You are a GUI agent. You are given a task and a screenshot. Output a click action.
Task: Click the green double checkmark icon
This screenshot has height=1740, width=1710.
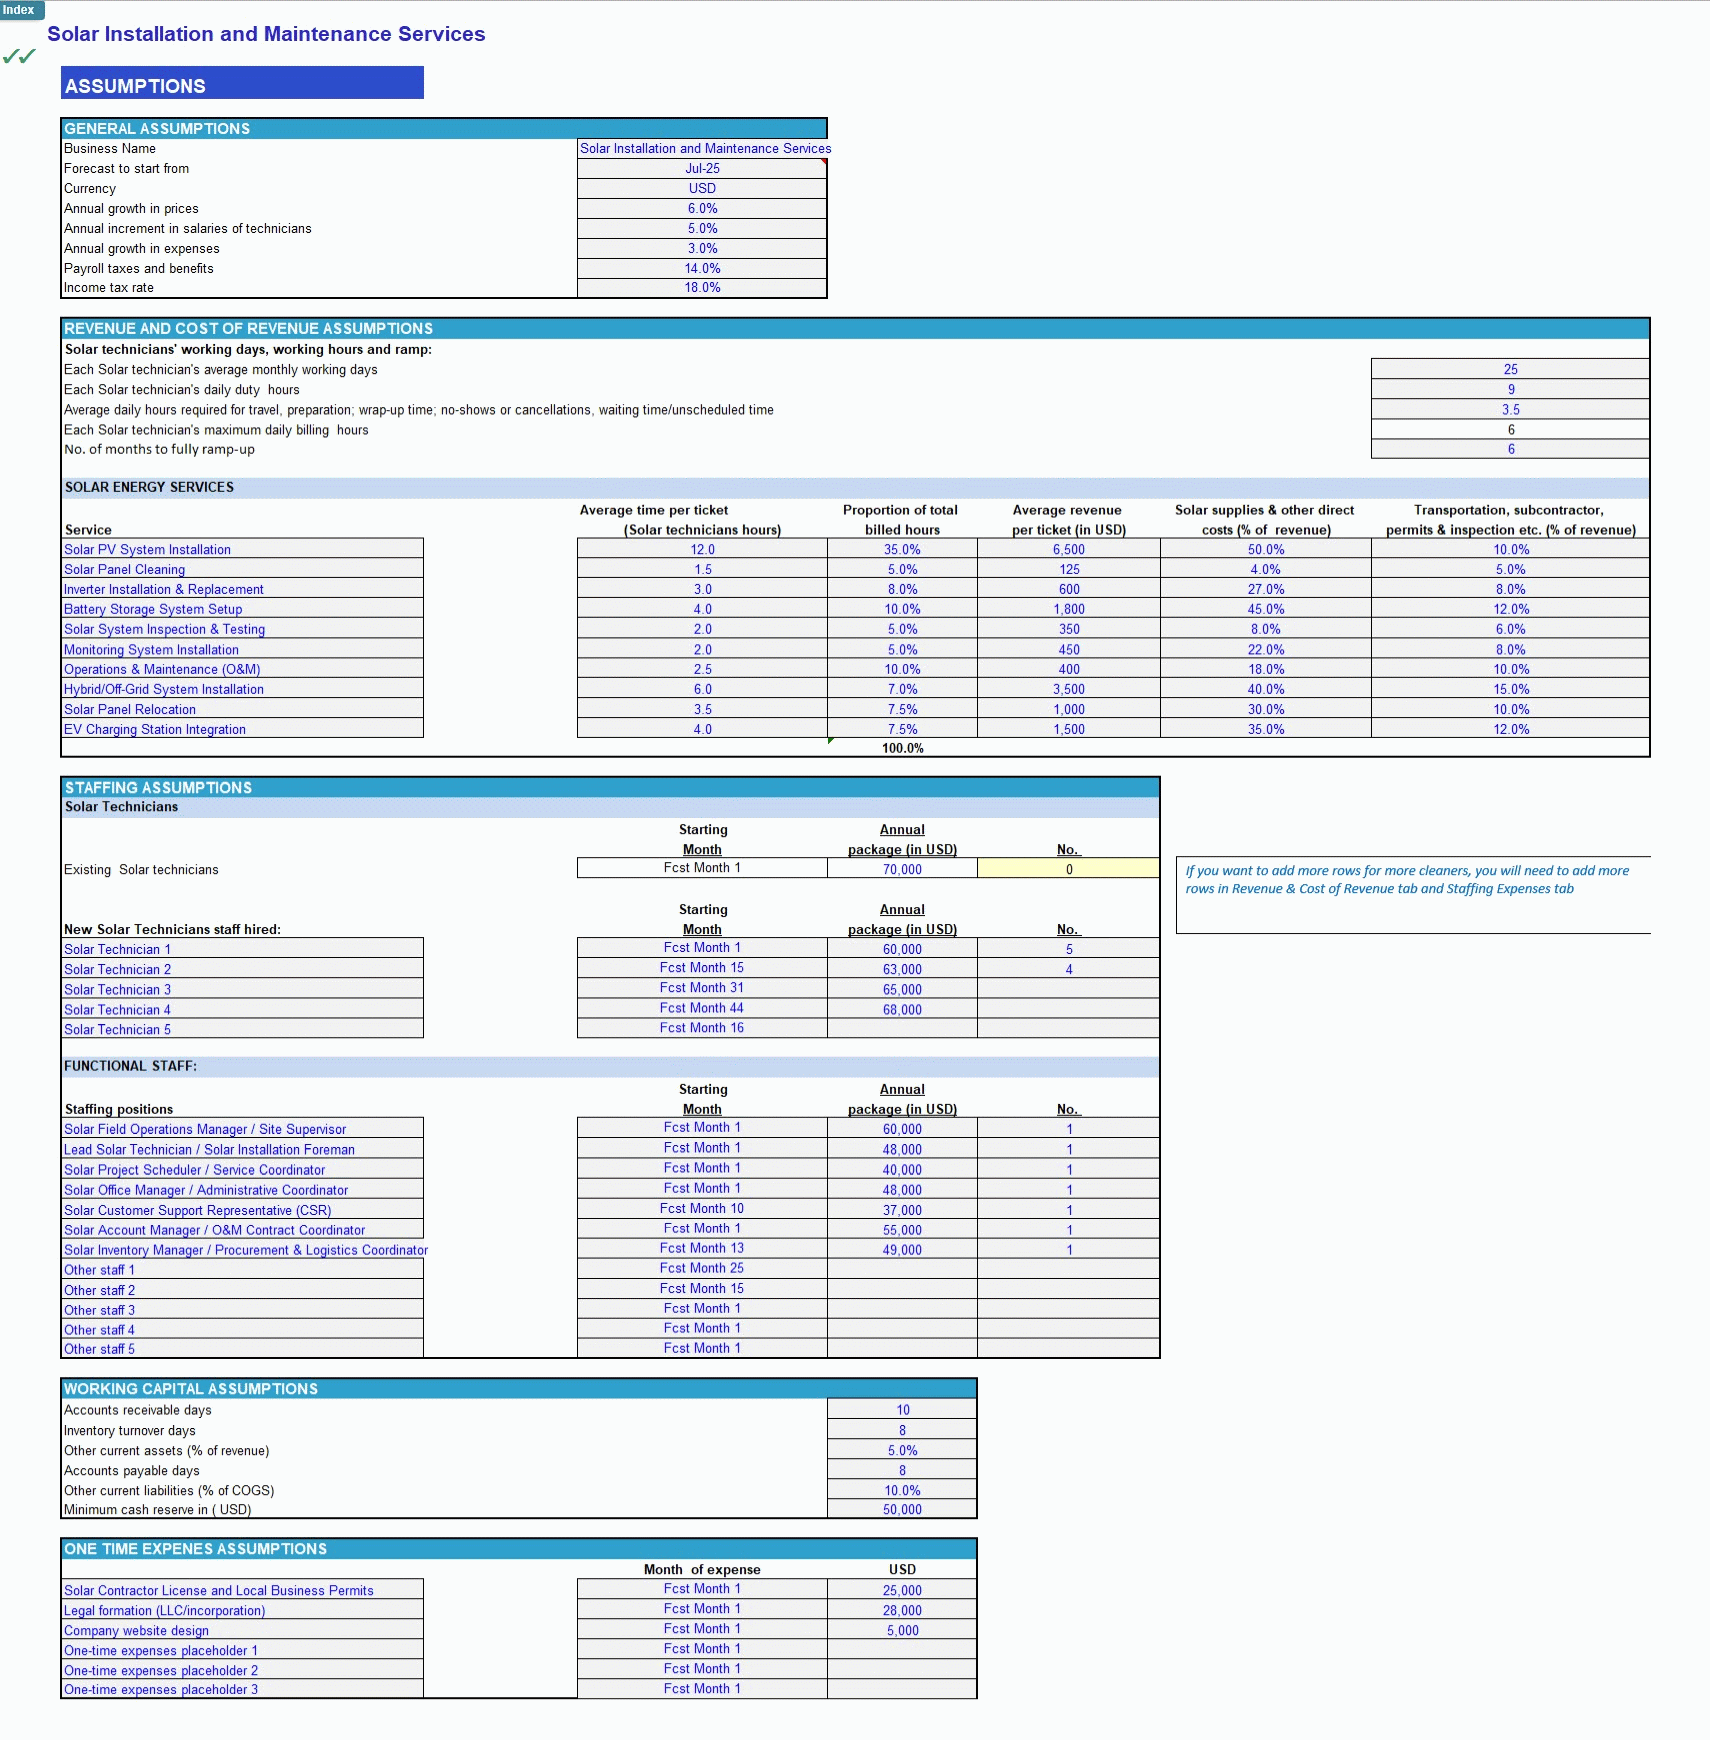click(19, 56)
